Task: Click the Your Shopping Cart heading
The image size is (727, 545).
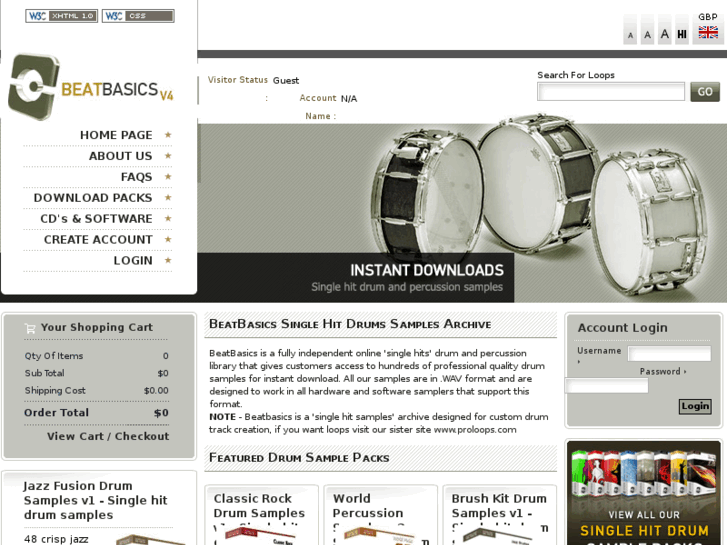Action: pos(96,327)
